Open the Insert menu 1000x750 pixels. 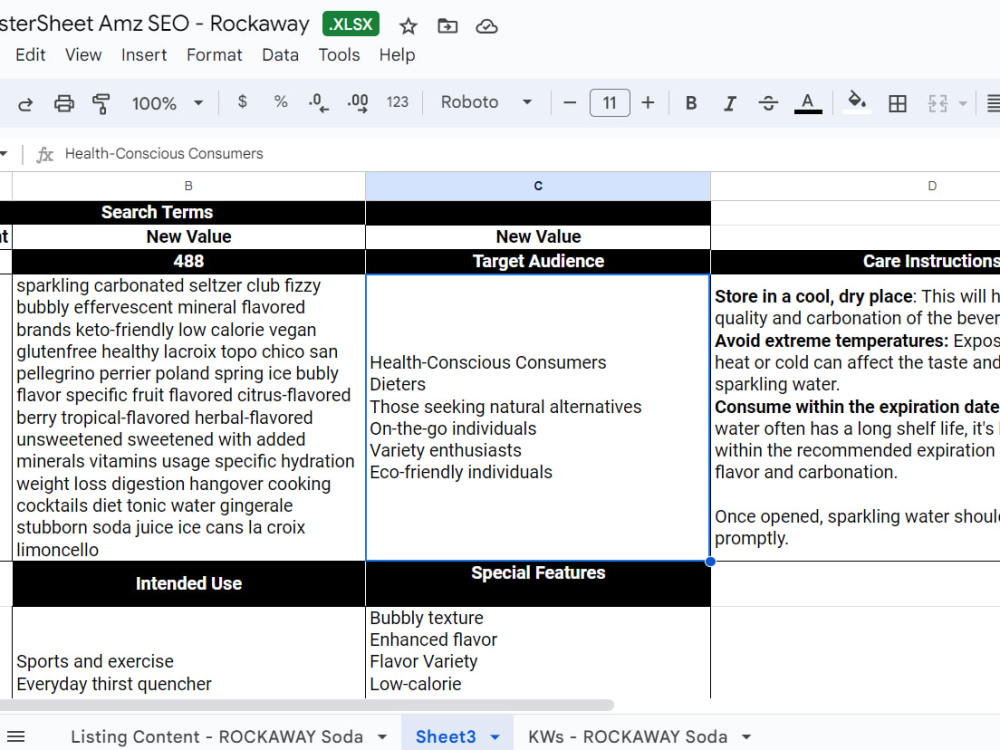143,55
